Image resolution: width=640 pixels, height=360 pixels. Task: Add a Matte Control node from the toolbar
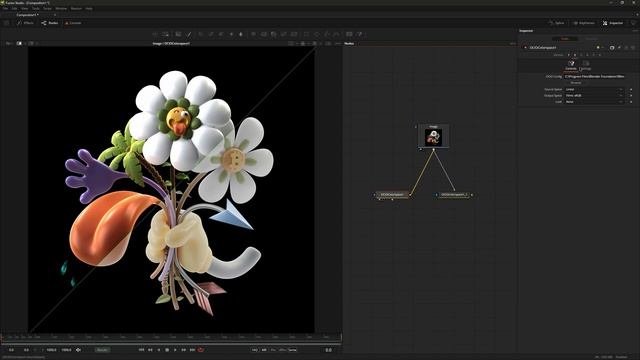273,34
